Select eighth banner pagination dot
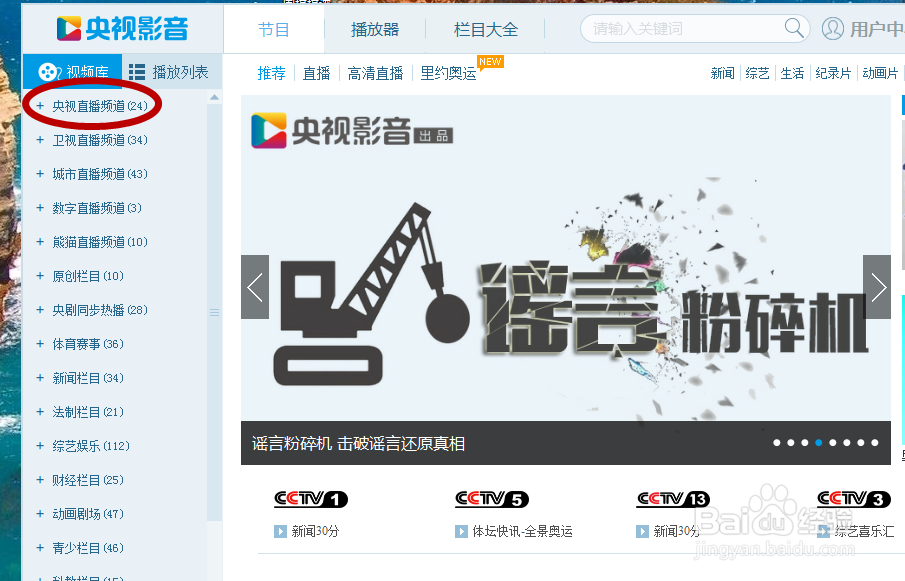905x581 pixels. point(875,443)
